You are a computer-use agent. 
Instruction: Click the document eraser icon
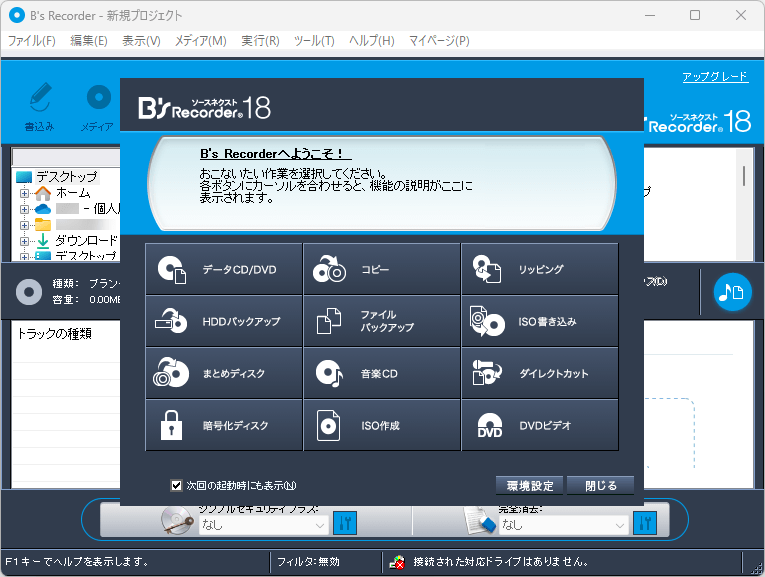pyautogui.click(x=480, y=521)
